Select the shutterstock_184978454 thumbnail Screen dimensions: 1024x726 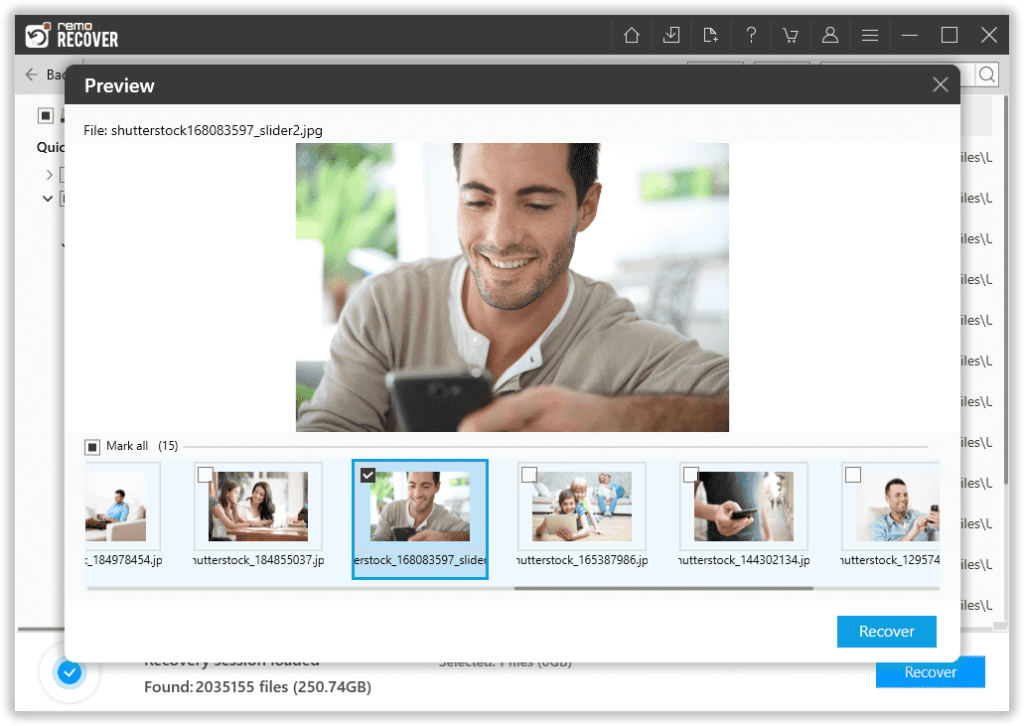[x=118, y=507]
